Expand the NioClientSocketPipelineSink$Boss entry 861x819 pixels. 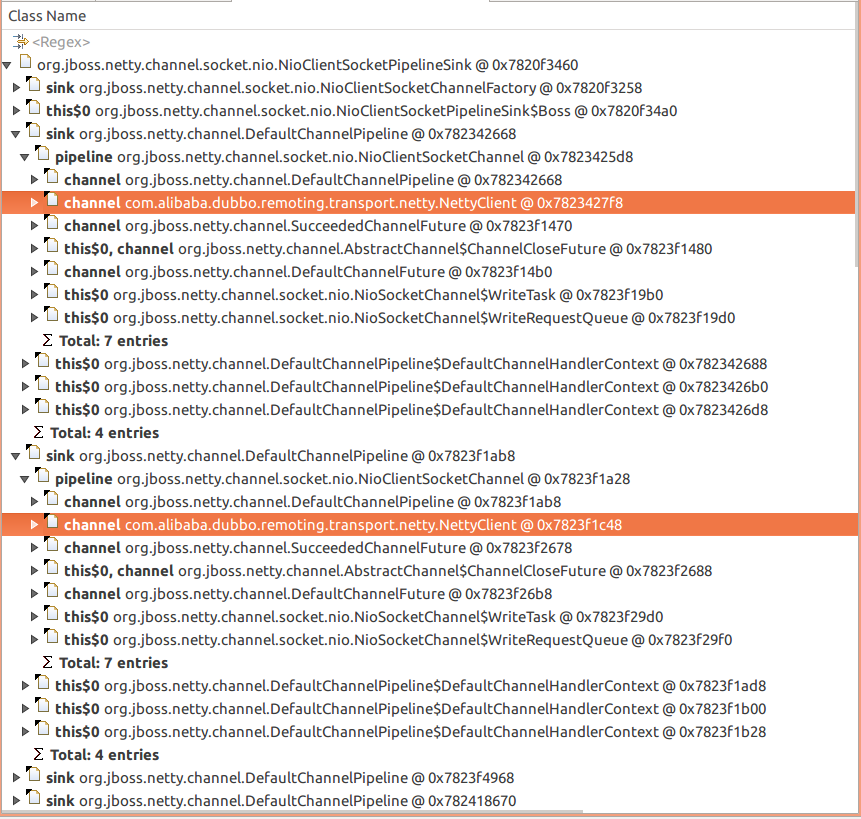tap(16, 111)
